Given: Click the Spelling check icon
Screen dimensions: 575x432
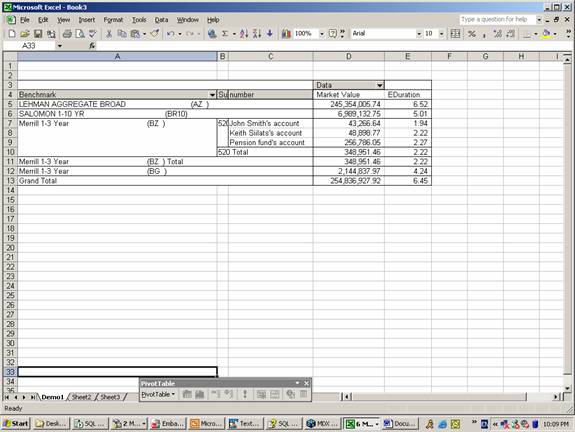Looking at the screenshot, I should pos(92,34).
